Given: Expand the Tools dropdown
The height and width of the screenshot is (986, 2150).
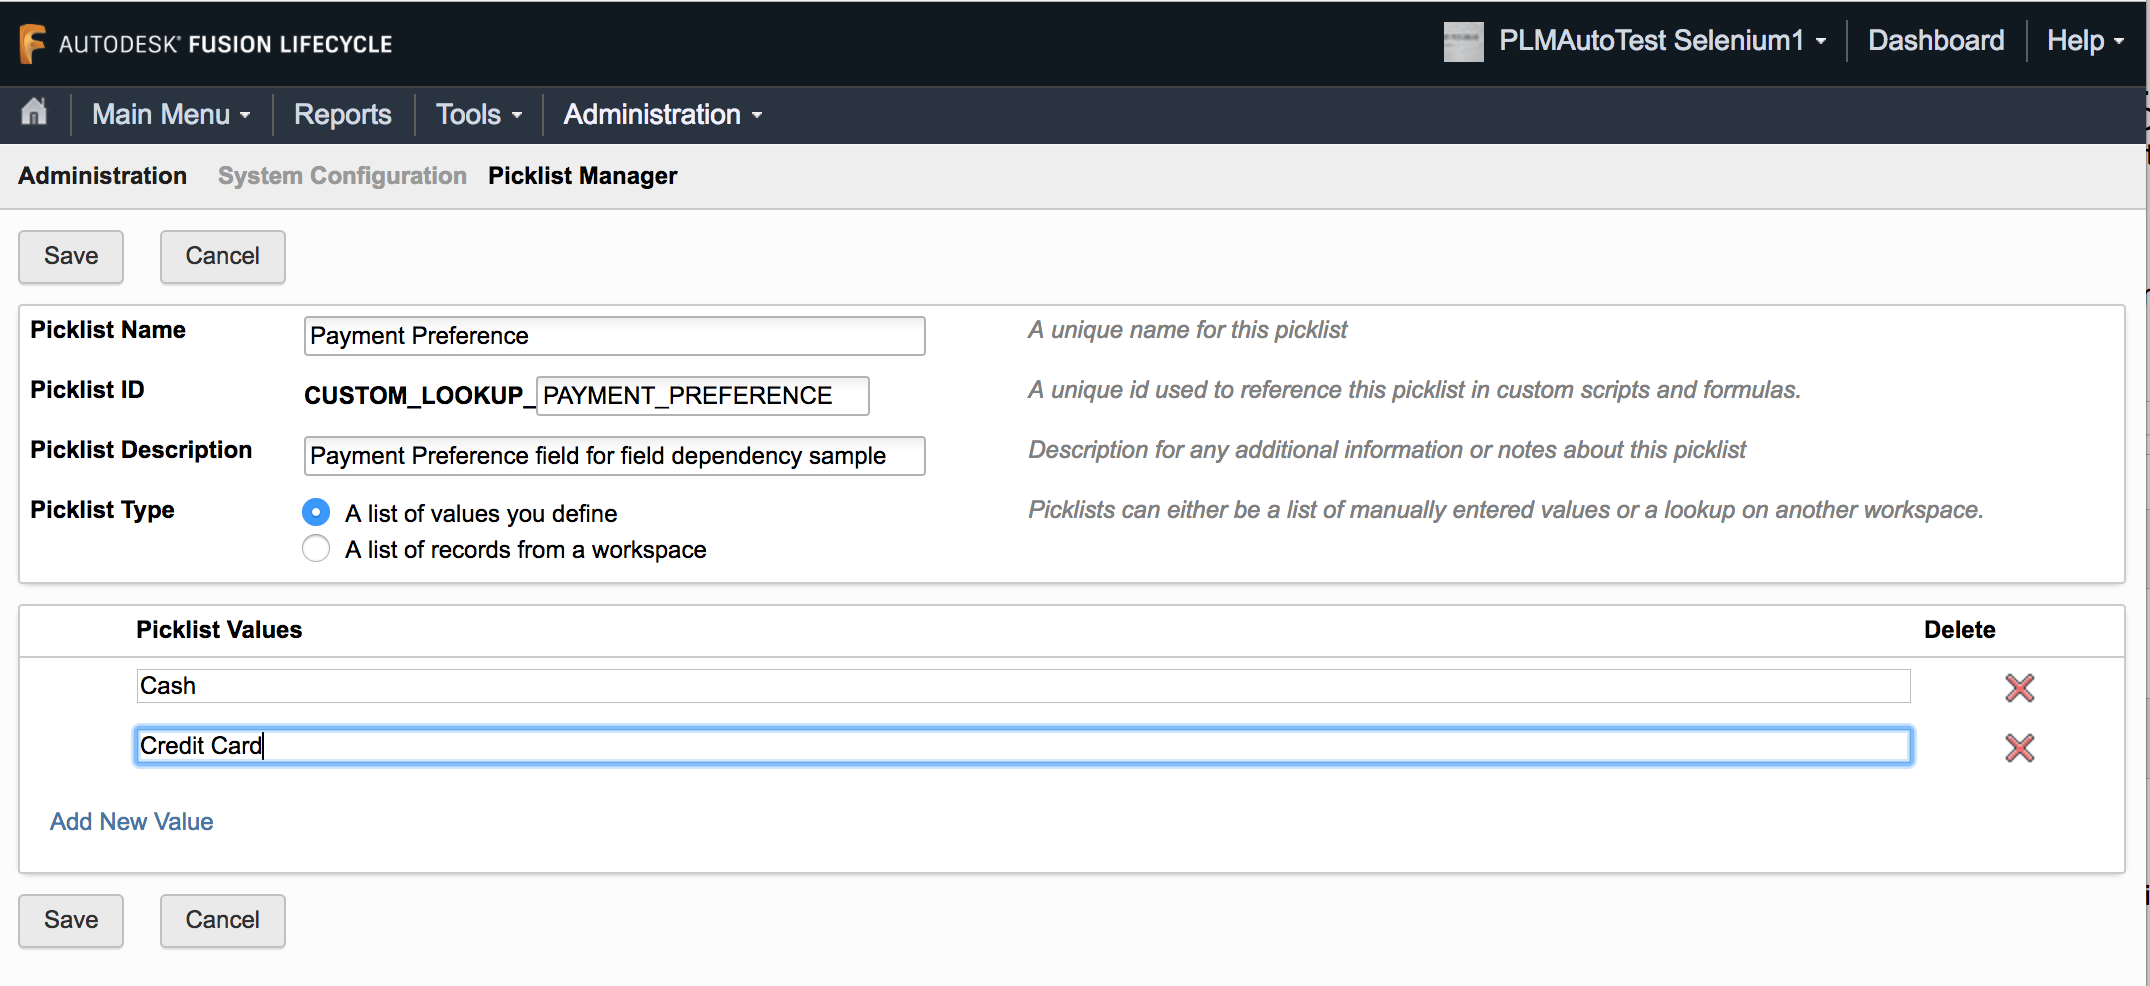Looking at the screenshot, I should 477,114.
